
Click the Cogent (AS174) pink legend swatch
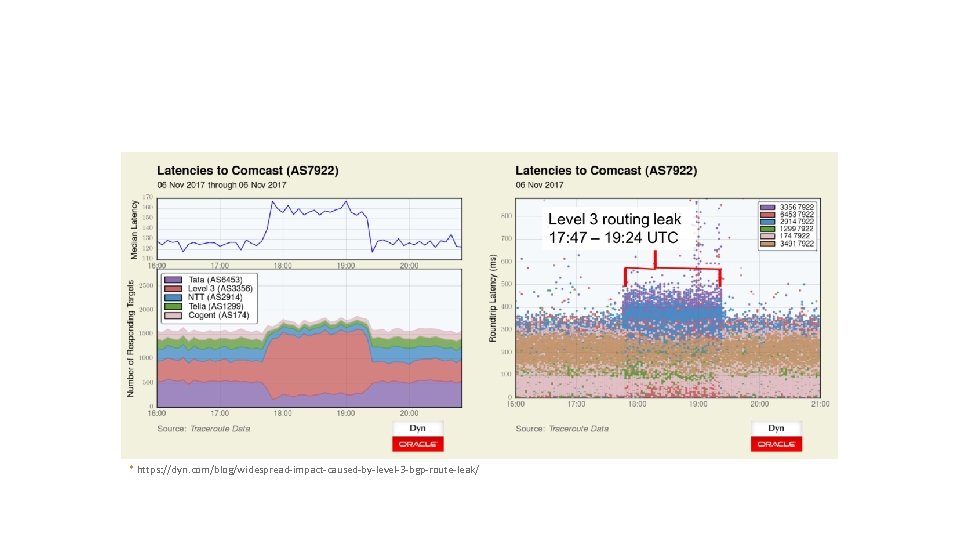point(173,315)
